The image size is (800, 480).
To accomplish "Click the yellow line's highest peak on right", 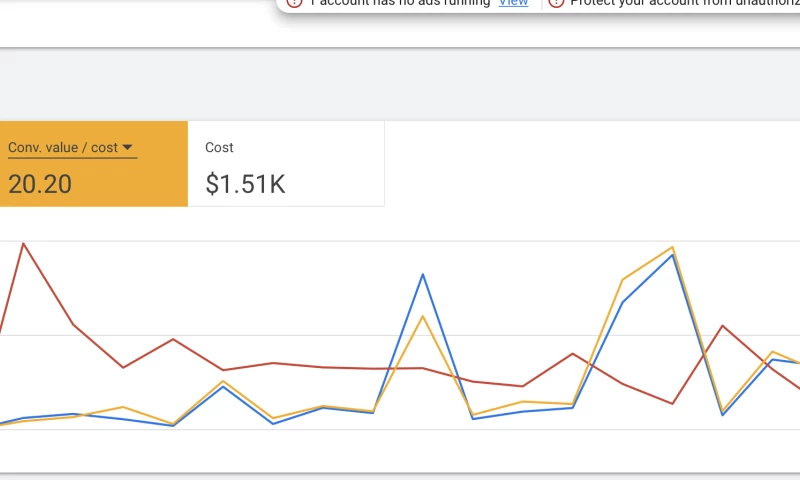I will click(673, 247).
